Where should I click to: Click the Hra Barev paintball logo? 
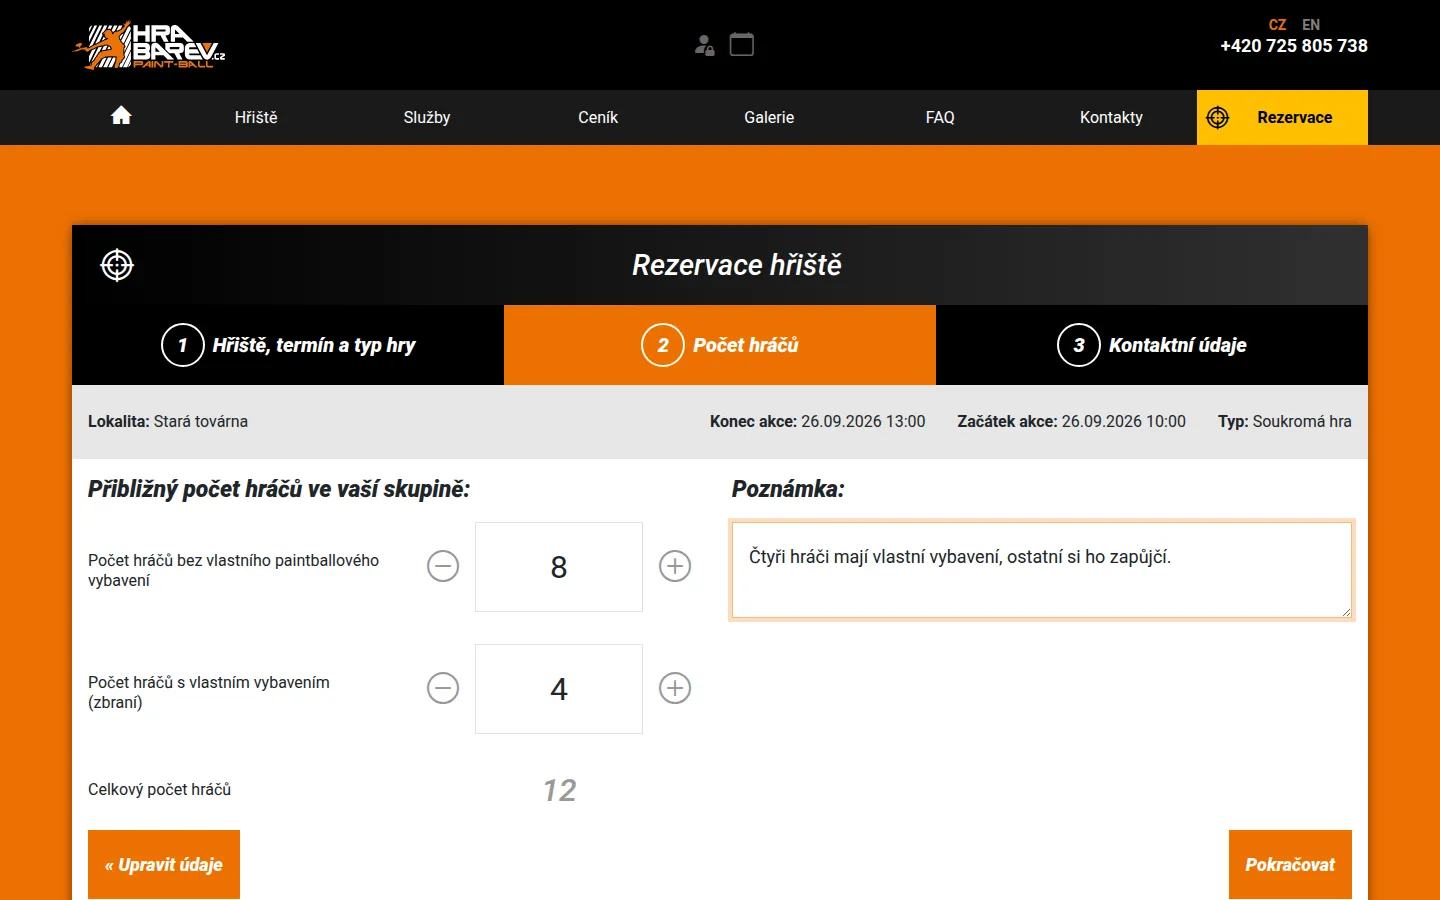coord(150,45)
